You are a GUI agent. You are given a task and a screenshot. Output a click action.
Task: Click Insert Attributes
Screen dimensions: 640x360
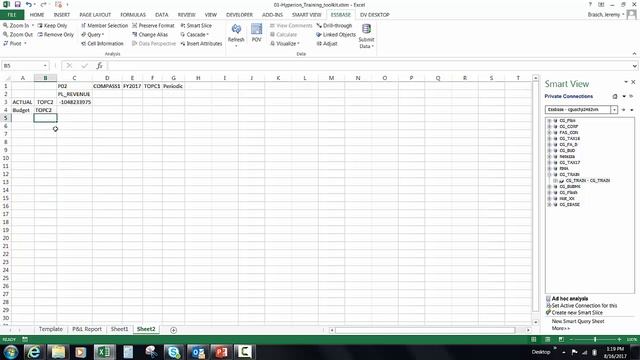[x=201, y=43]
